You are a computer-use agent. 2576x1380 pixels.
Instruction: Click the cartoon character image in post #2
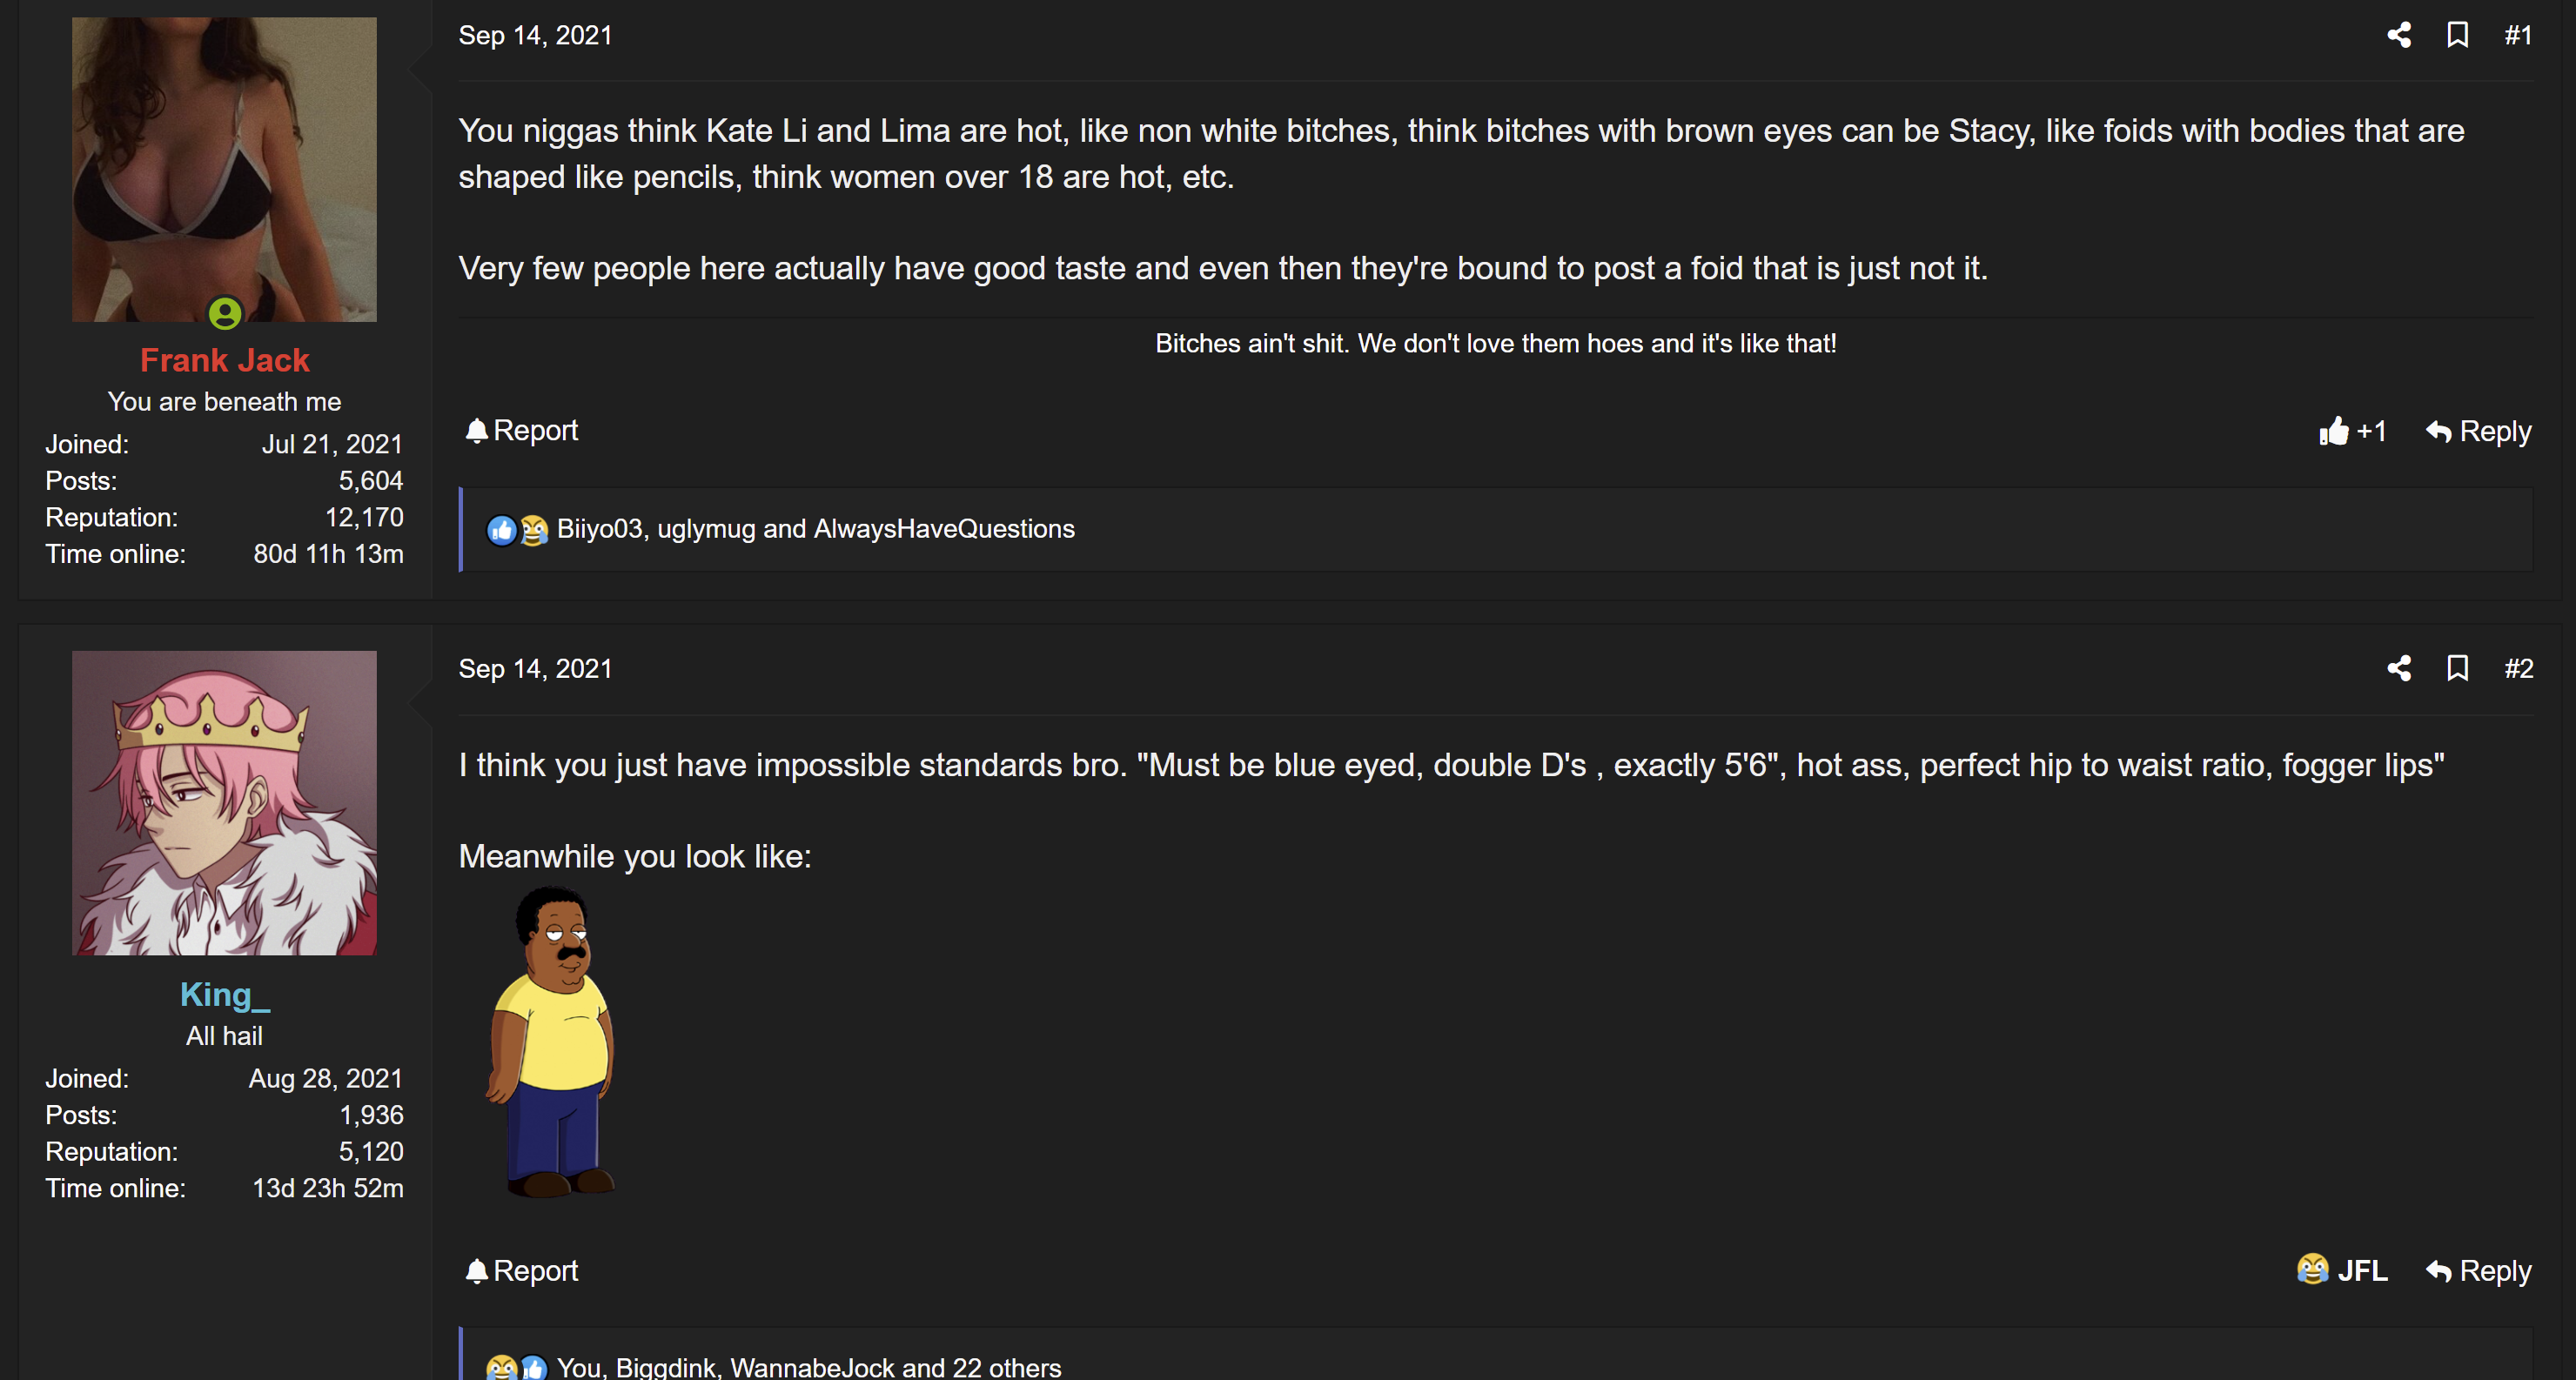(551, 1041)
